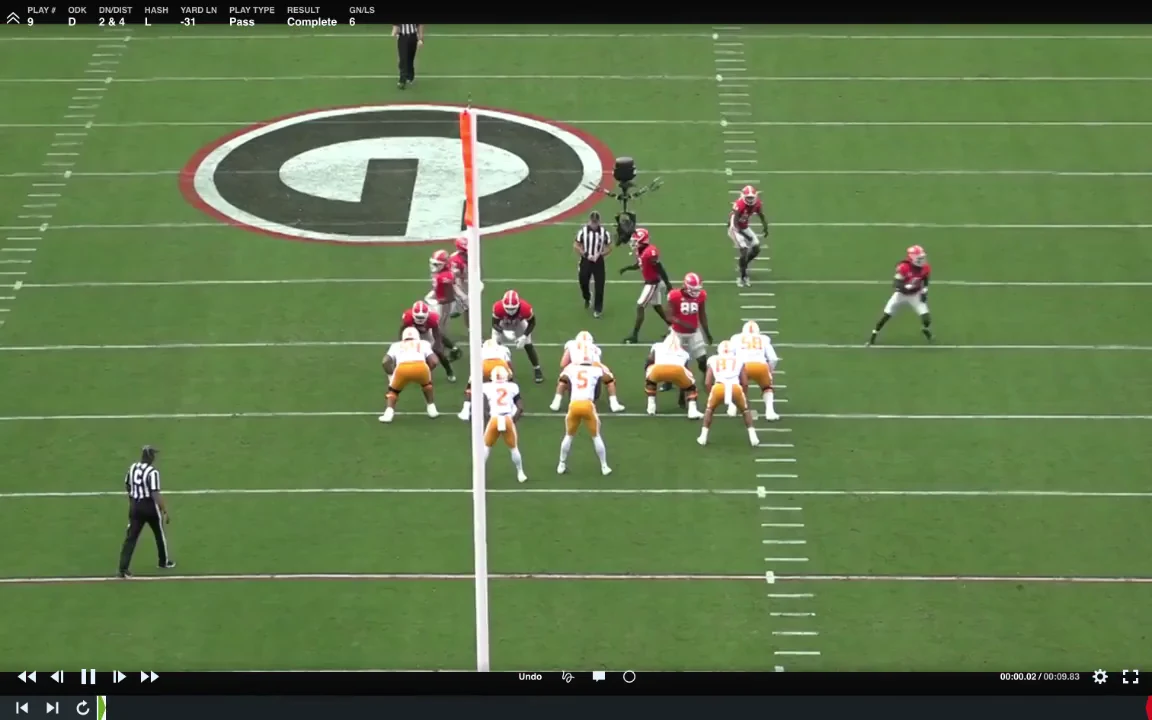Image resolution: width=1152 pixels, height=720 pixels.
Task: Skip to the next clip
Action: pos(52,708)
